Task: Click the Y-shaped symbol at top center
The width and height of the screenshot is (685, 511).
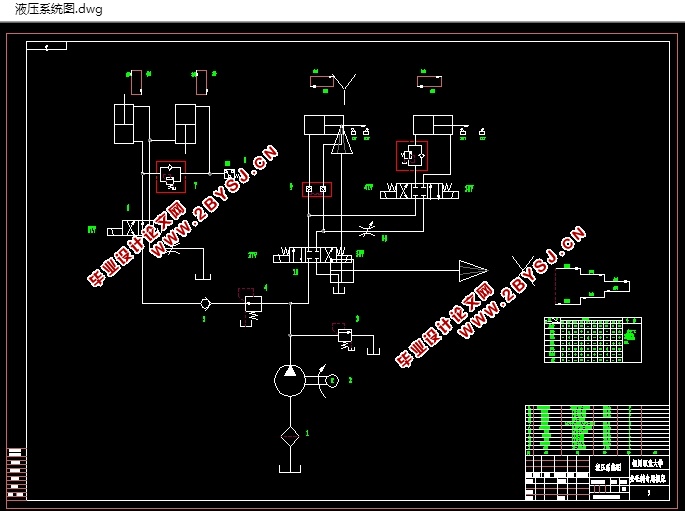Action: point(347,84)
